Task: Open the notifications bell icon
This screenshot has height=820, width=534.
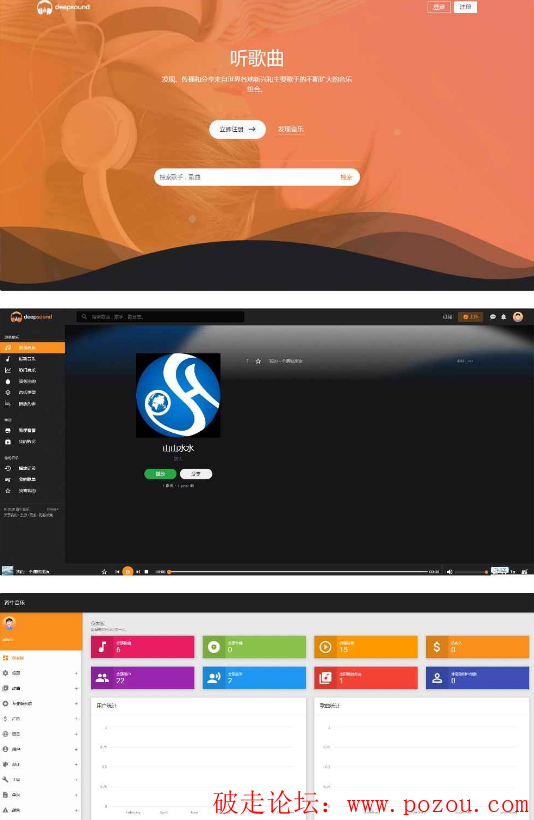Action: coord(504,317)
